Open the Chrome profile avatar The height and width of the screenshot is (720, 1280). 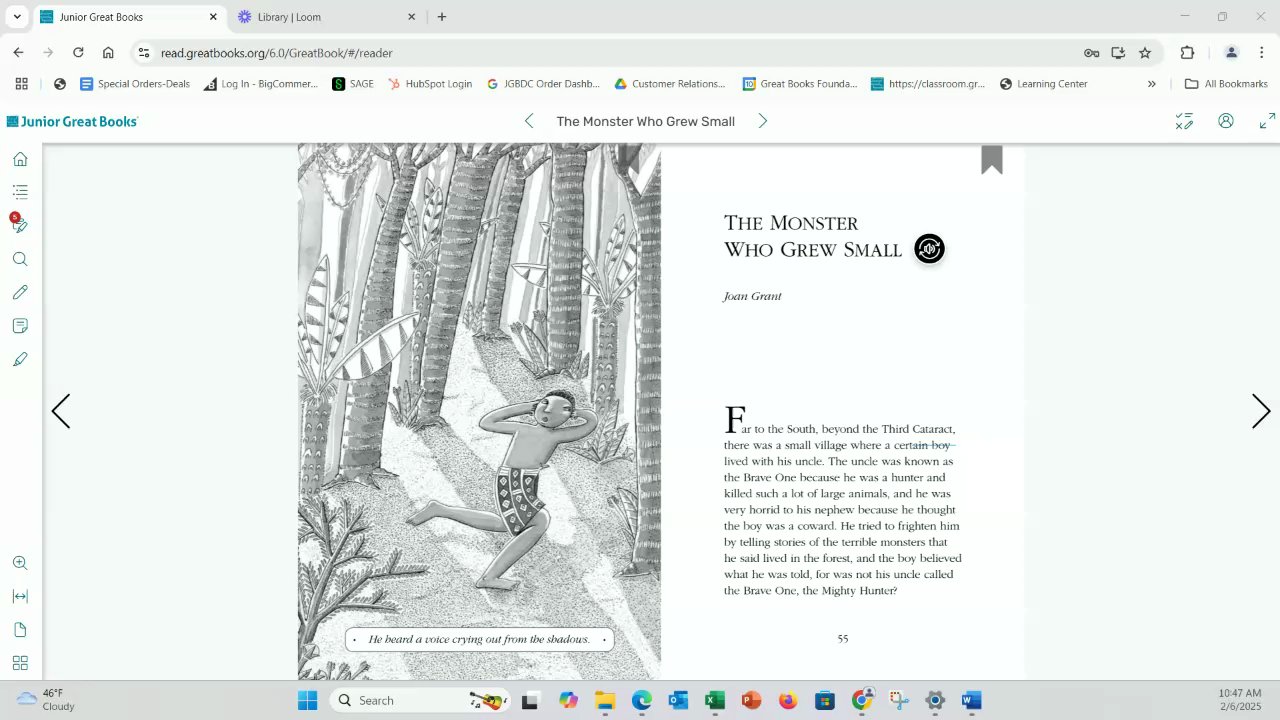click(1232, 53)
